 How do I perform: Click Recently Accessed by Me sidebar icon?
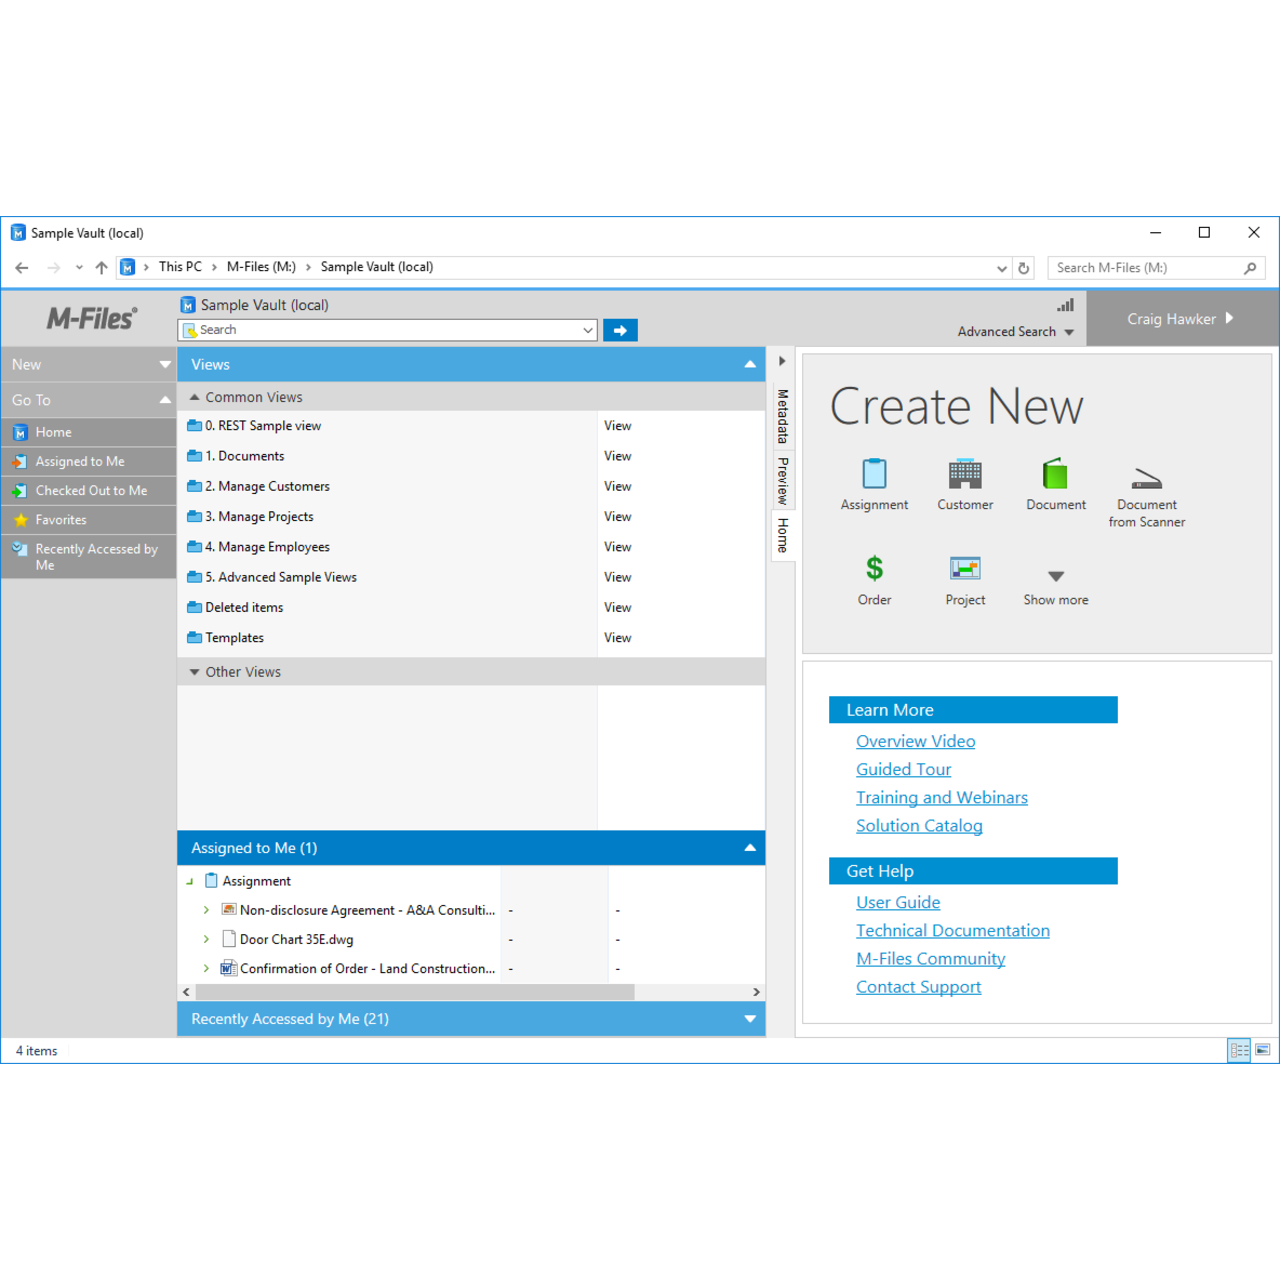19,549
